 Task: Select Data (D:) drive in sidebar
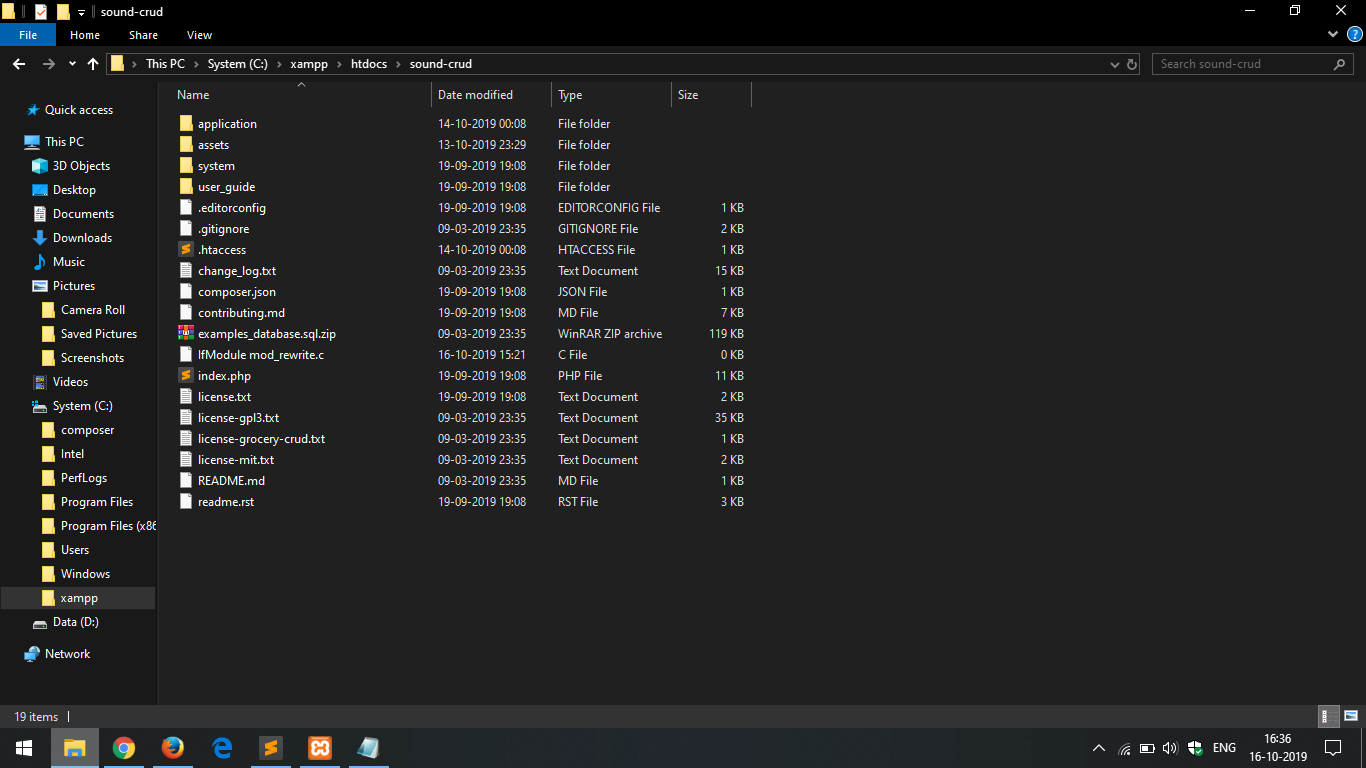(x=78, y=622)
